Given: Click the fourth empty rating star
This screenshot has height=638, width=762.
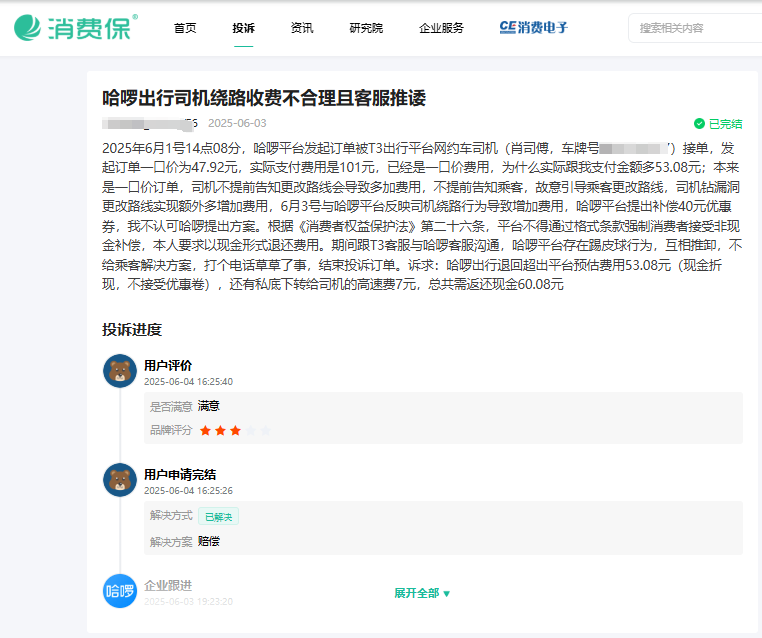Looking at the screenshot, I should tap(251, 431).
